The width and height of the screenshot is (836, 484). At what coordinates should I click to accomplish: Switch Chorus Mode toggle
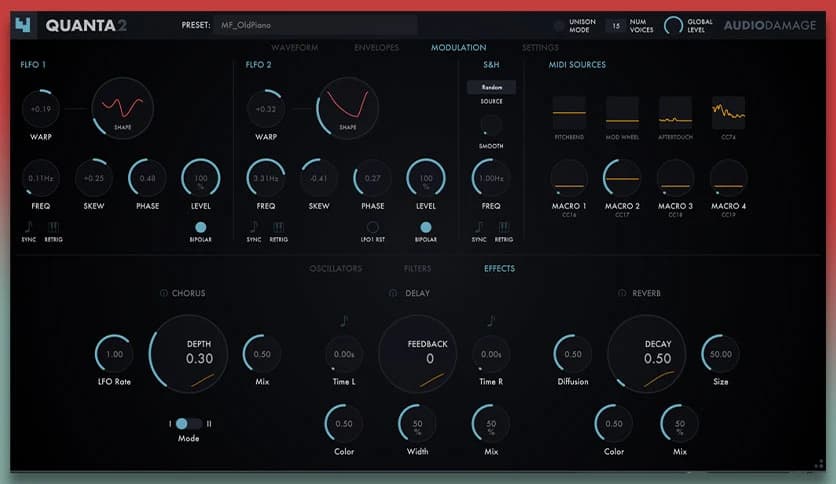pos(189,424)
